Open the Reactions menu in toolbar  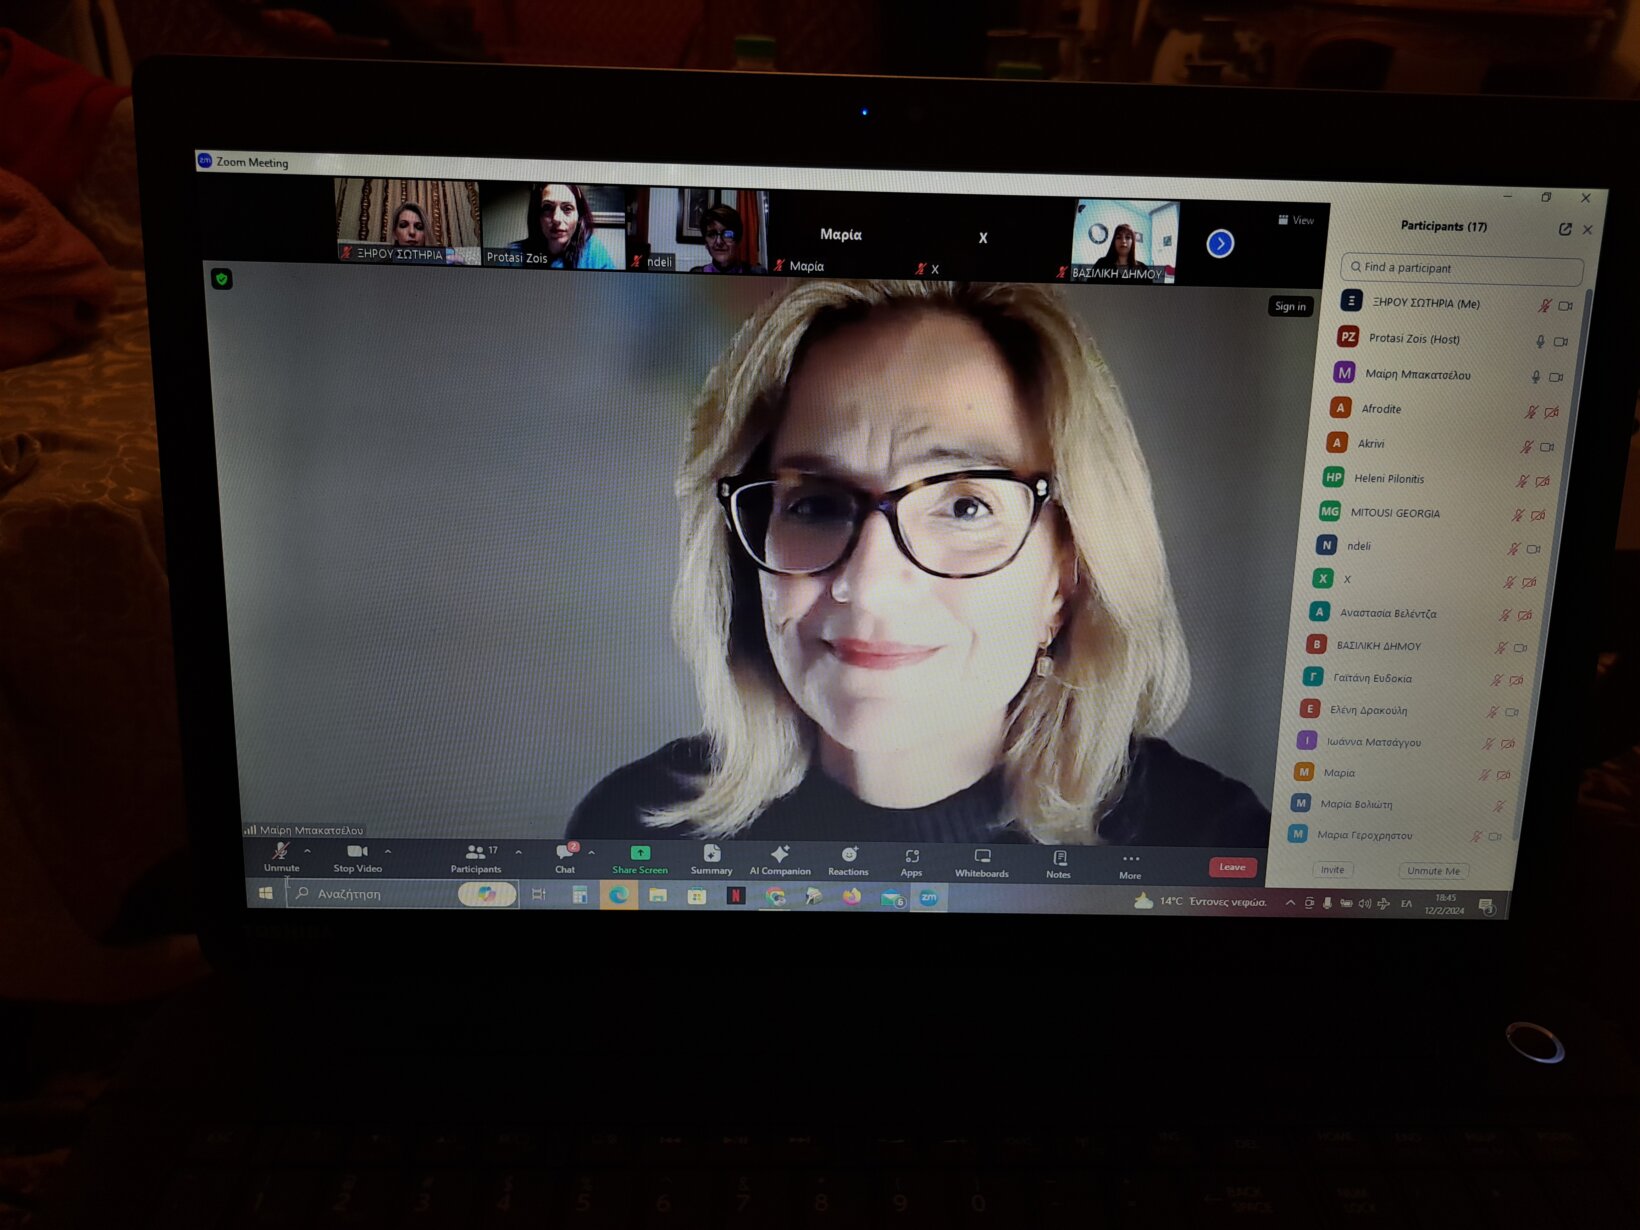pyautogui.click(x=848, y=859)
